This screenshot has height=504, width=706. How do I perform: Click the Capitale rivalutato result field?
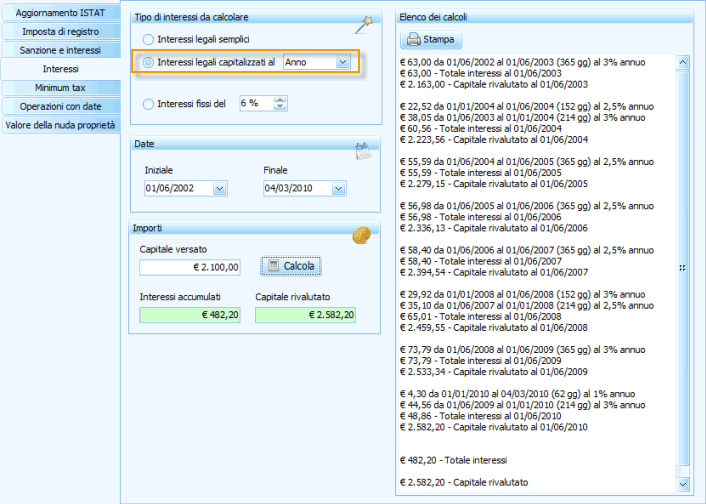[305, 315]
